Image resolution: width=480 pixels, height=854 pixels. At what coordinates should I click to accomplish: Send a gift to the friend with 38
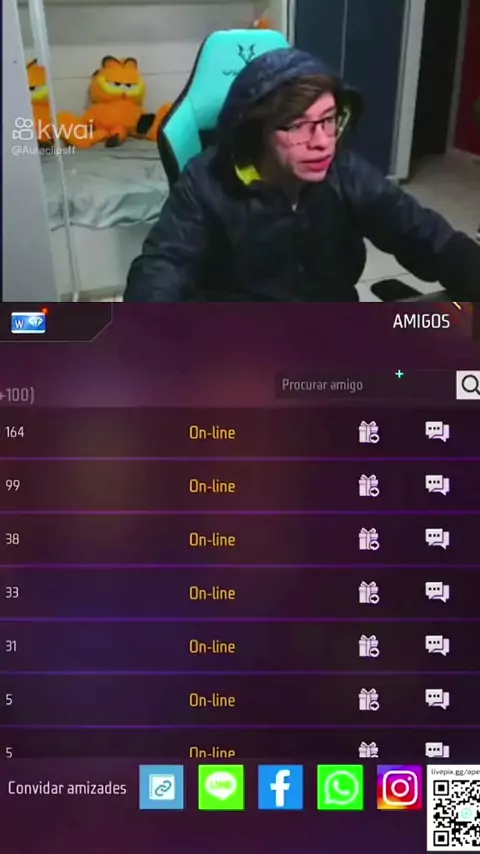pos(368,539)
